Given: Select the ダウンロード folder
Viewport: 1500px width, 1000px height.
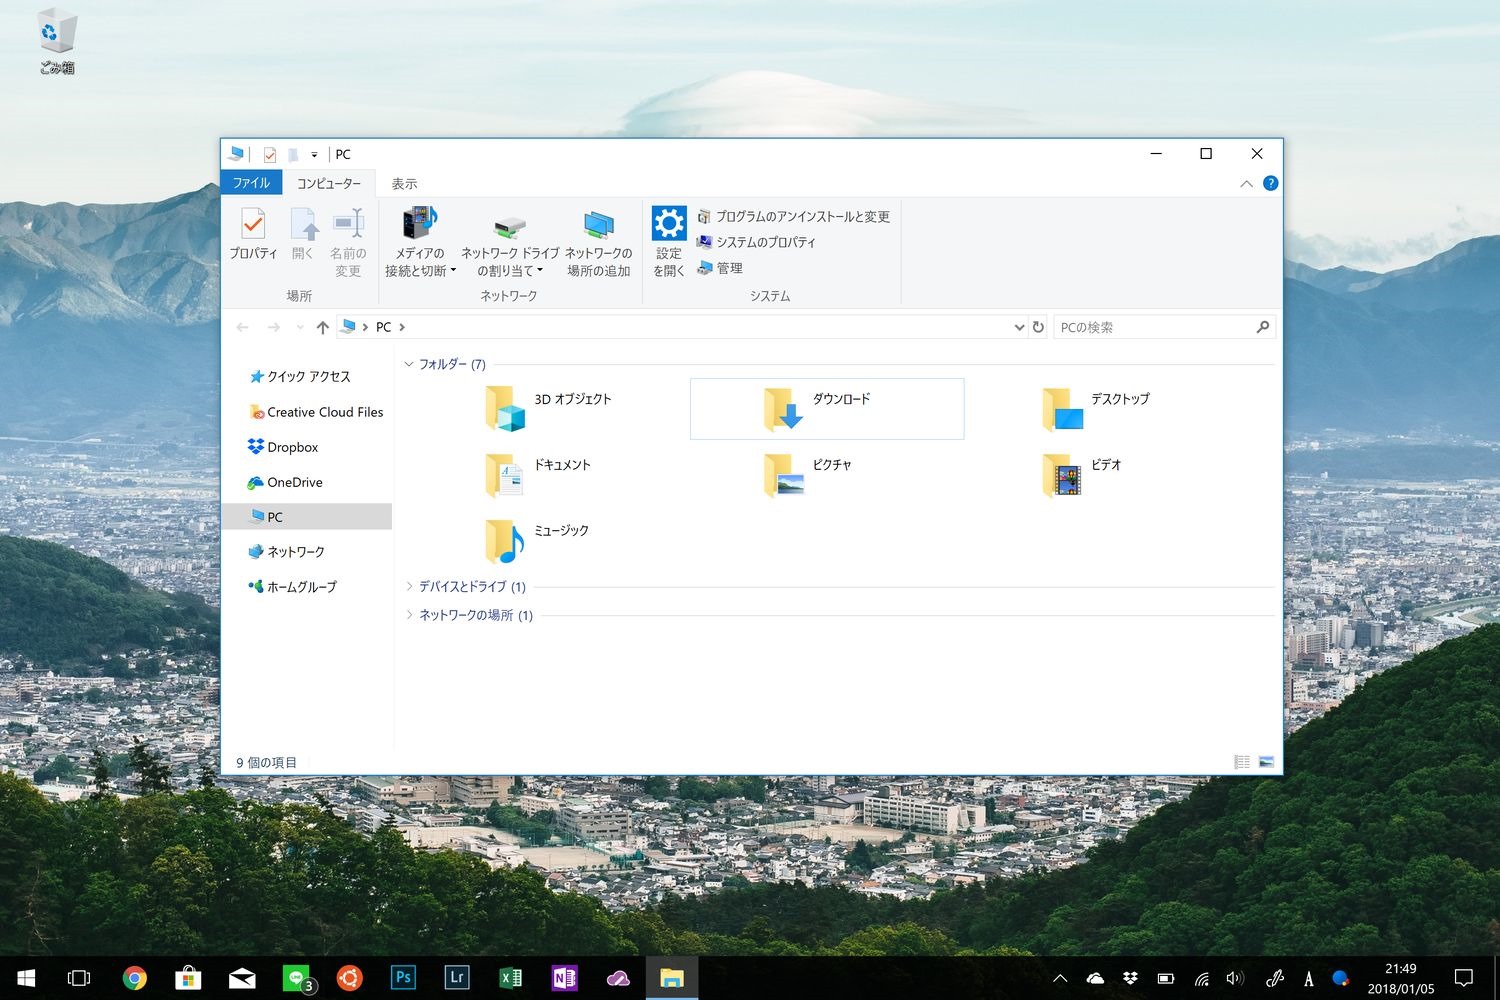Looking at the screenshot, I should [827, 408].
